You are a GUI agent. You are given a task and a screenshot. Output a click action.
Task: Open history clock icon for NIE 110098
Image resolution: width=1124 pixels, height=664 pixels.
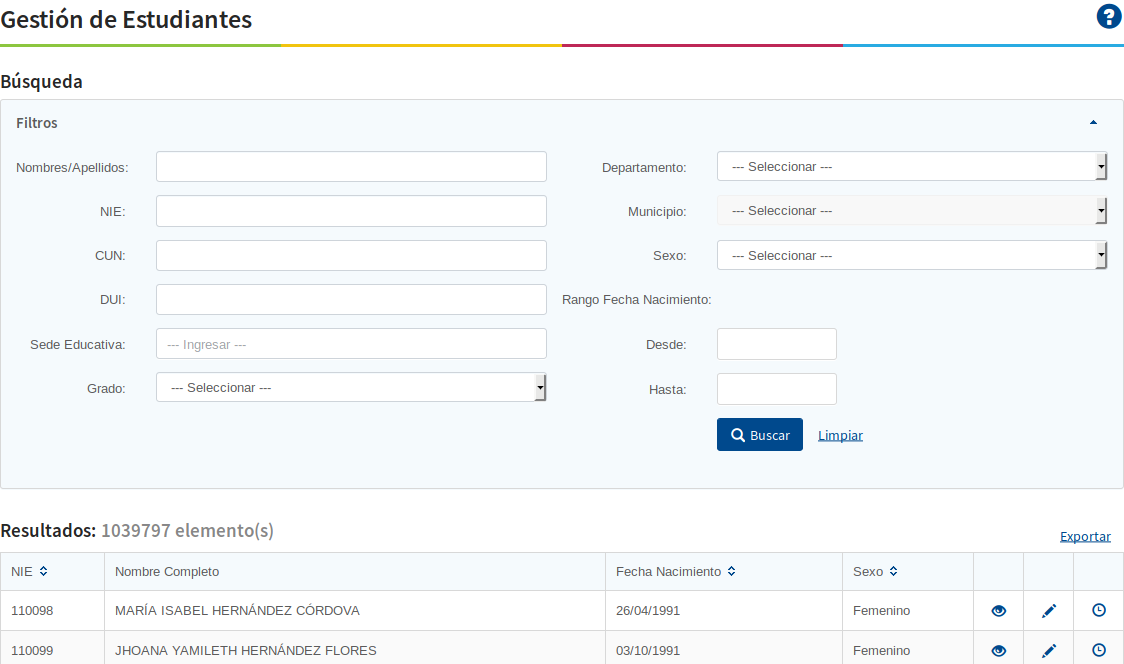1098,610
